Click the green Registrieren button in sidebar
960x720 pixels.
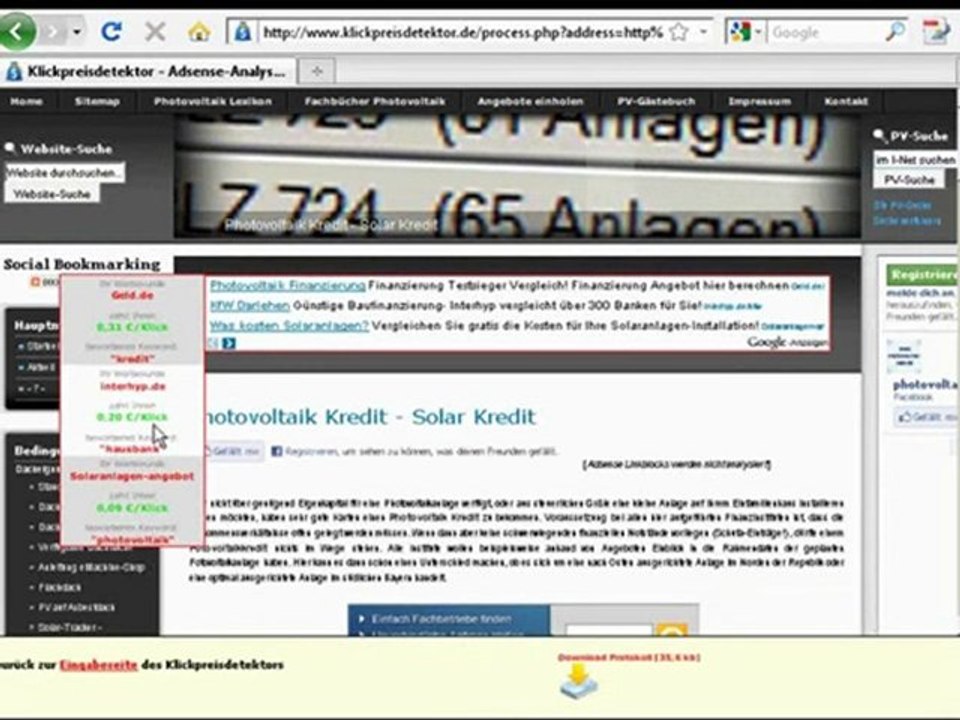[921, 274]
